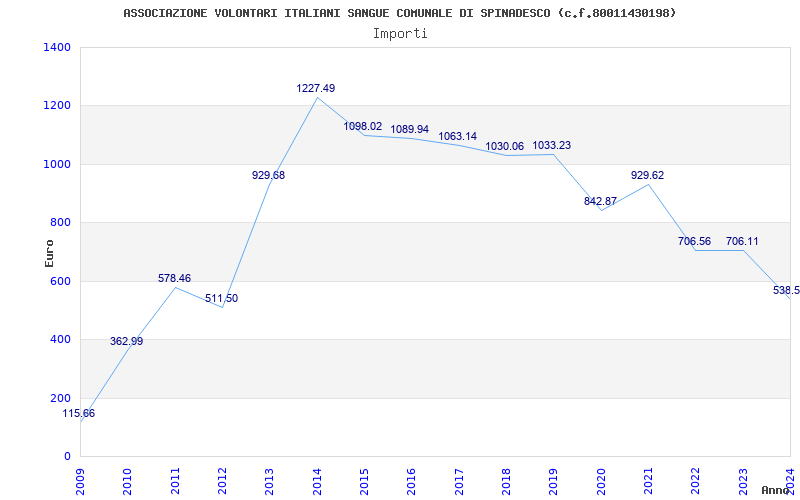Click the 2020 year axis label
Image resolution: width=800 pixels, height=500 pixels.
click(601, 481)
